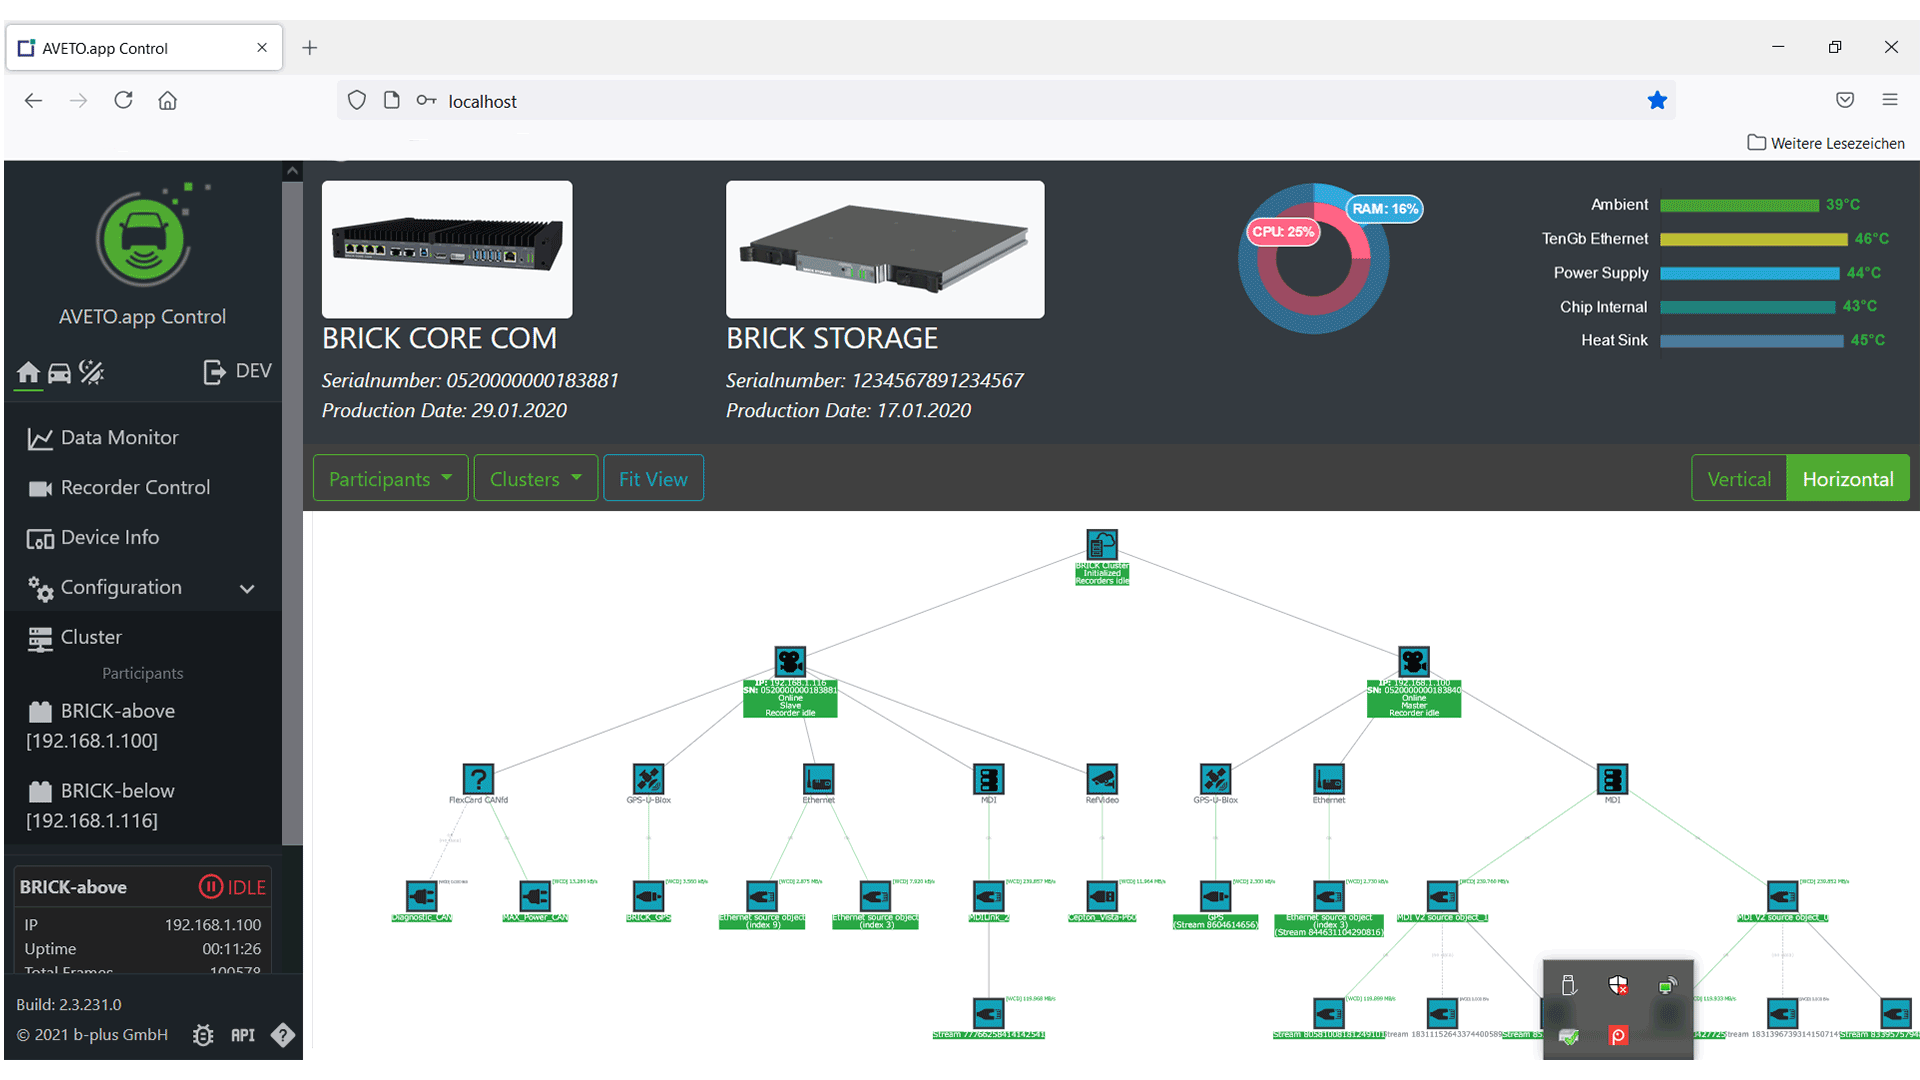Select the MDI V2 source object_1 node

coord(1442,895)
